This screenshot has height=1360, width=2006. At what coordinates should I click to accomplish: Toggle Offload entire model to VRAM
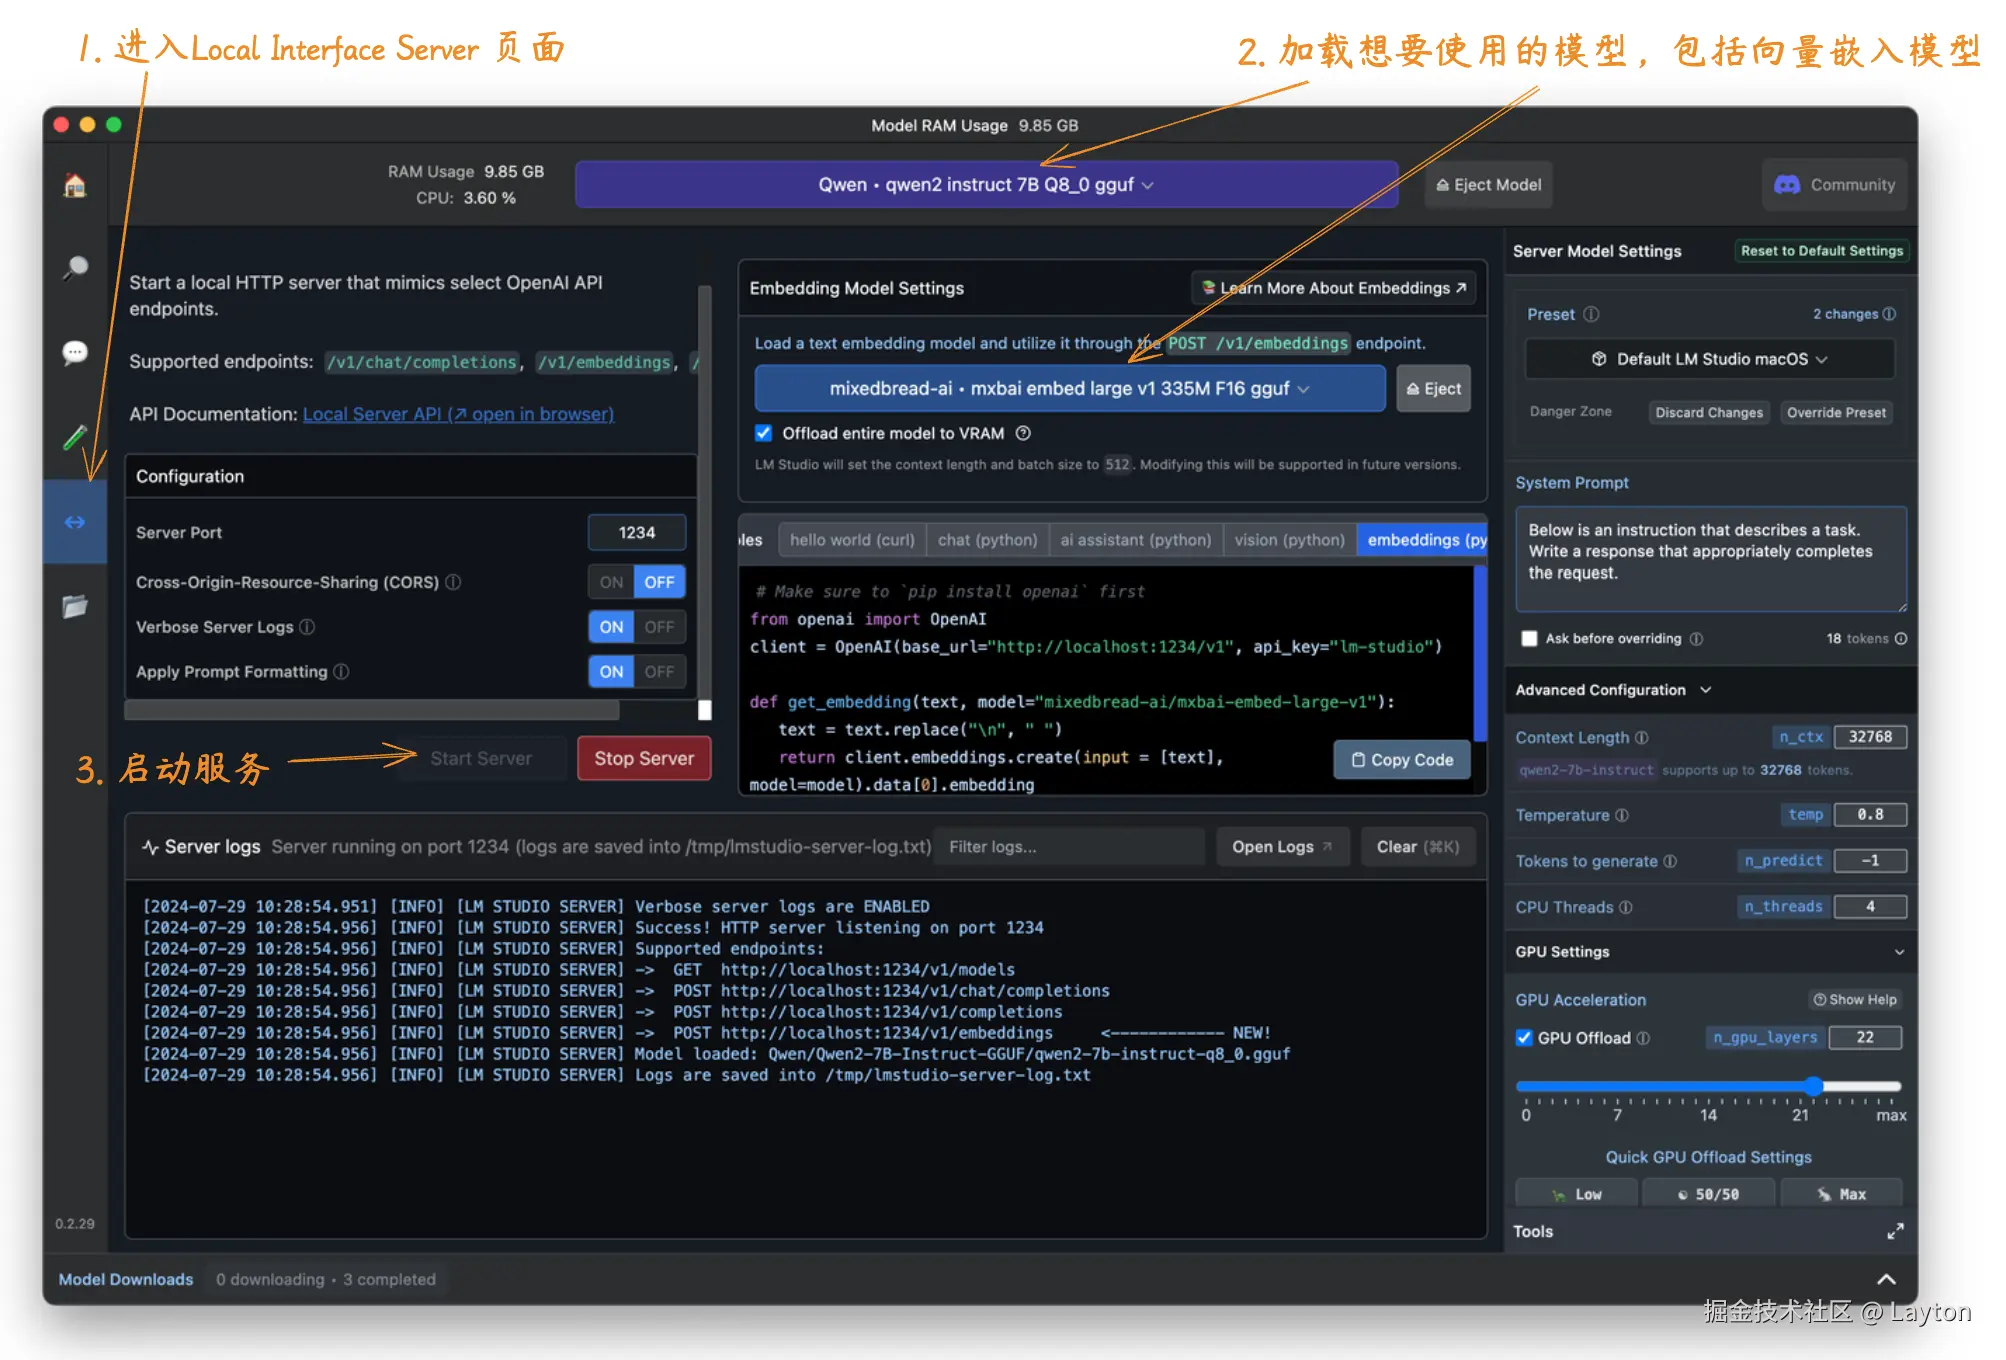coord(764,433)
